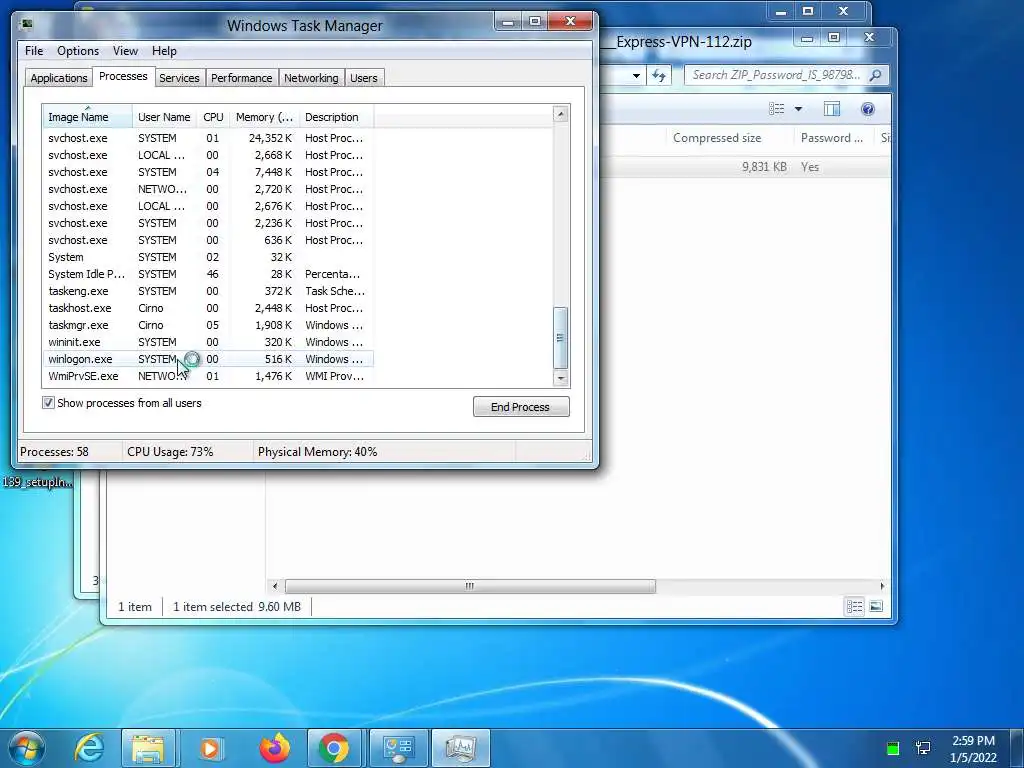This screenshot has height=768, width=1024.
Task: Select the taskeng.exe process row
Action: [x=208, y=291]
